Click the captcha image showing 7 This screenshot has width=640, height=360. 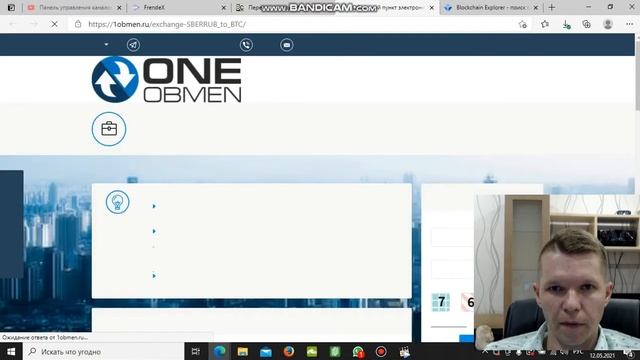pos(441,302)
